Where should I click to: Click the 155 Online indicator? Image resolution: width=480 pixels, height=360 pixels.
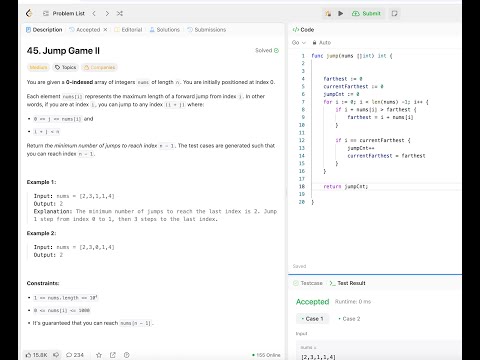pos(266,355)
